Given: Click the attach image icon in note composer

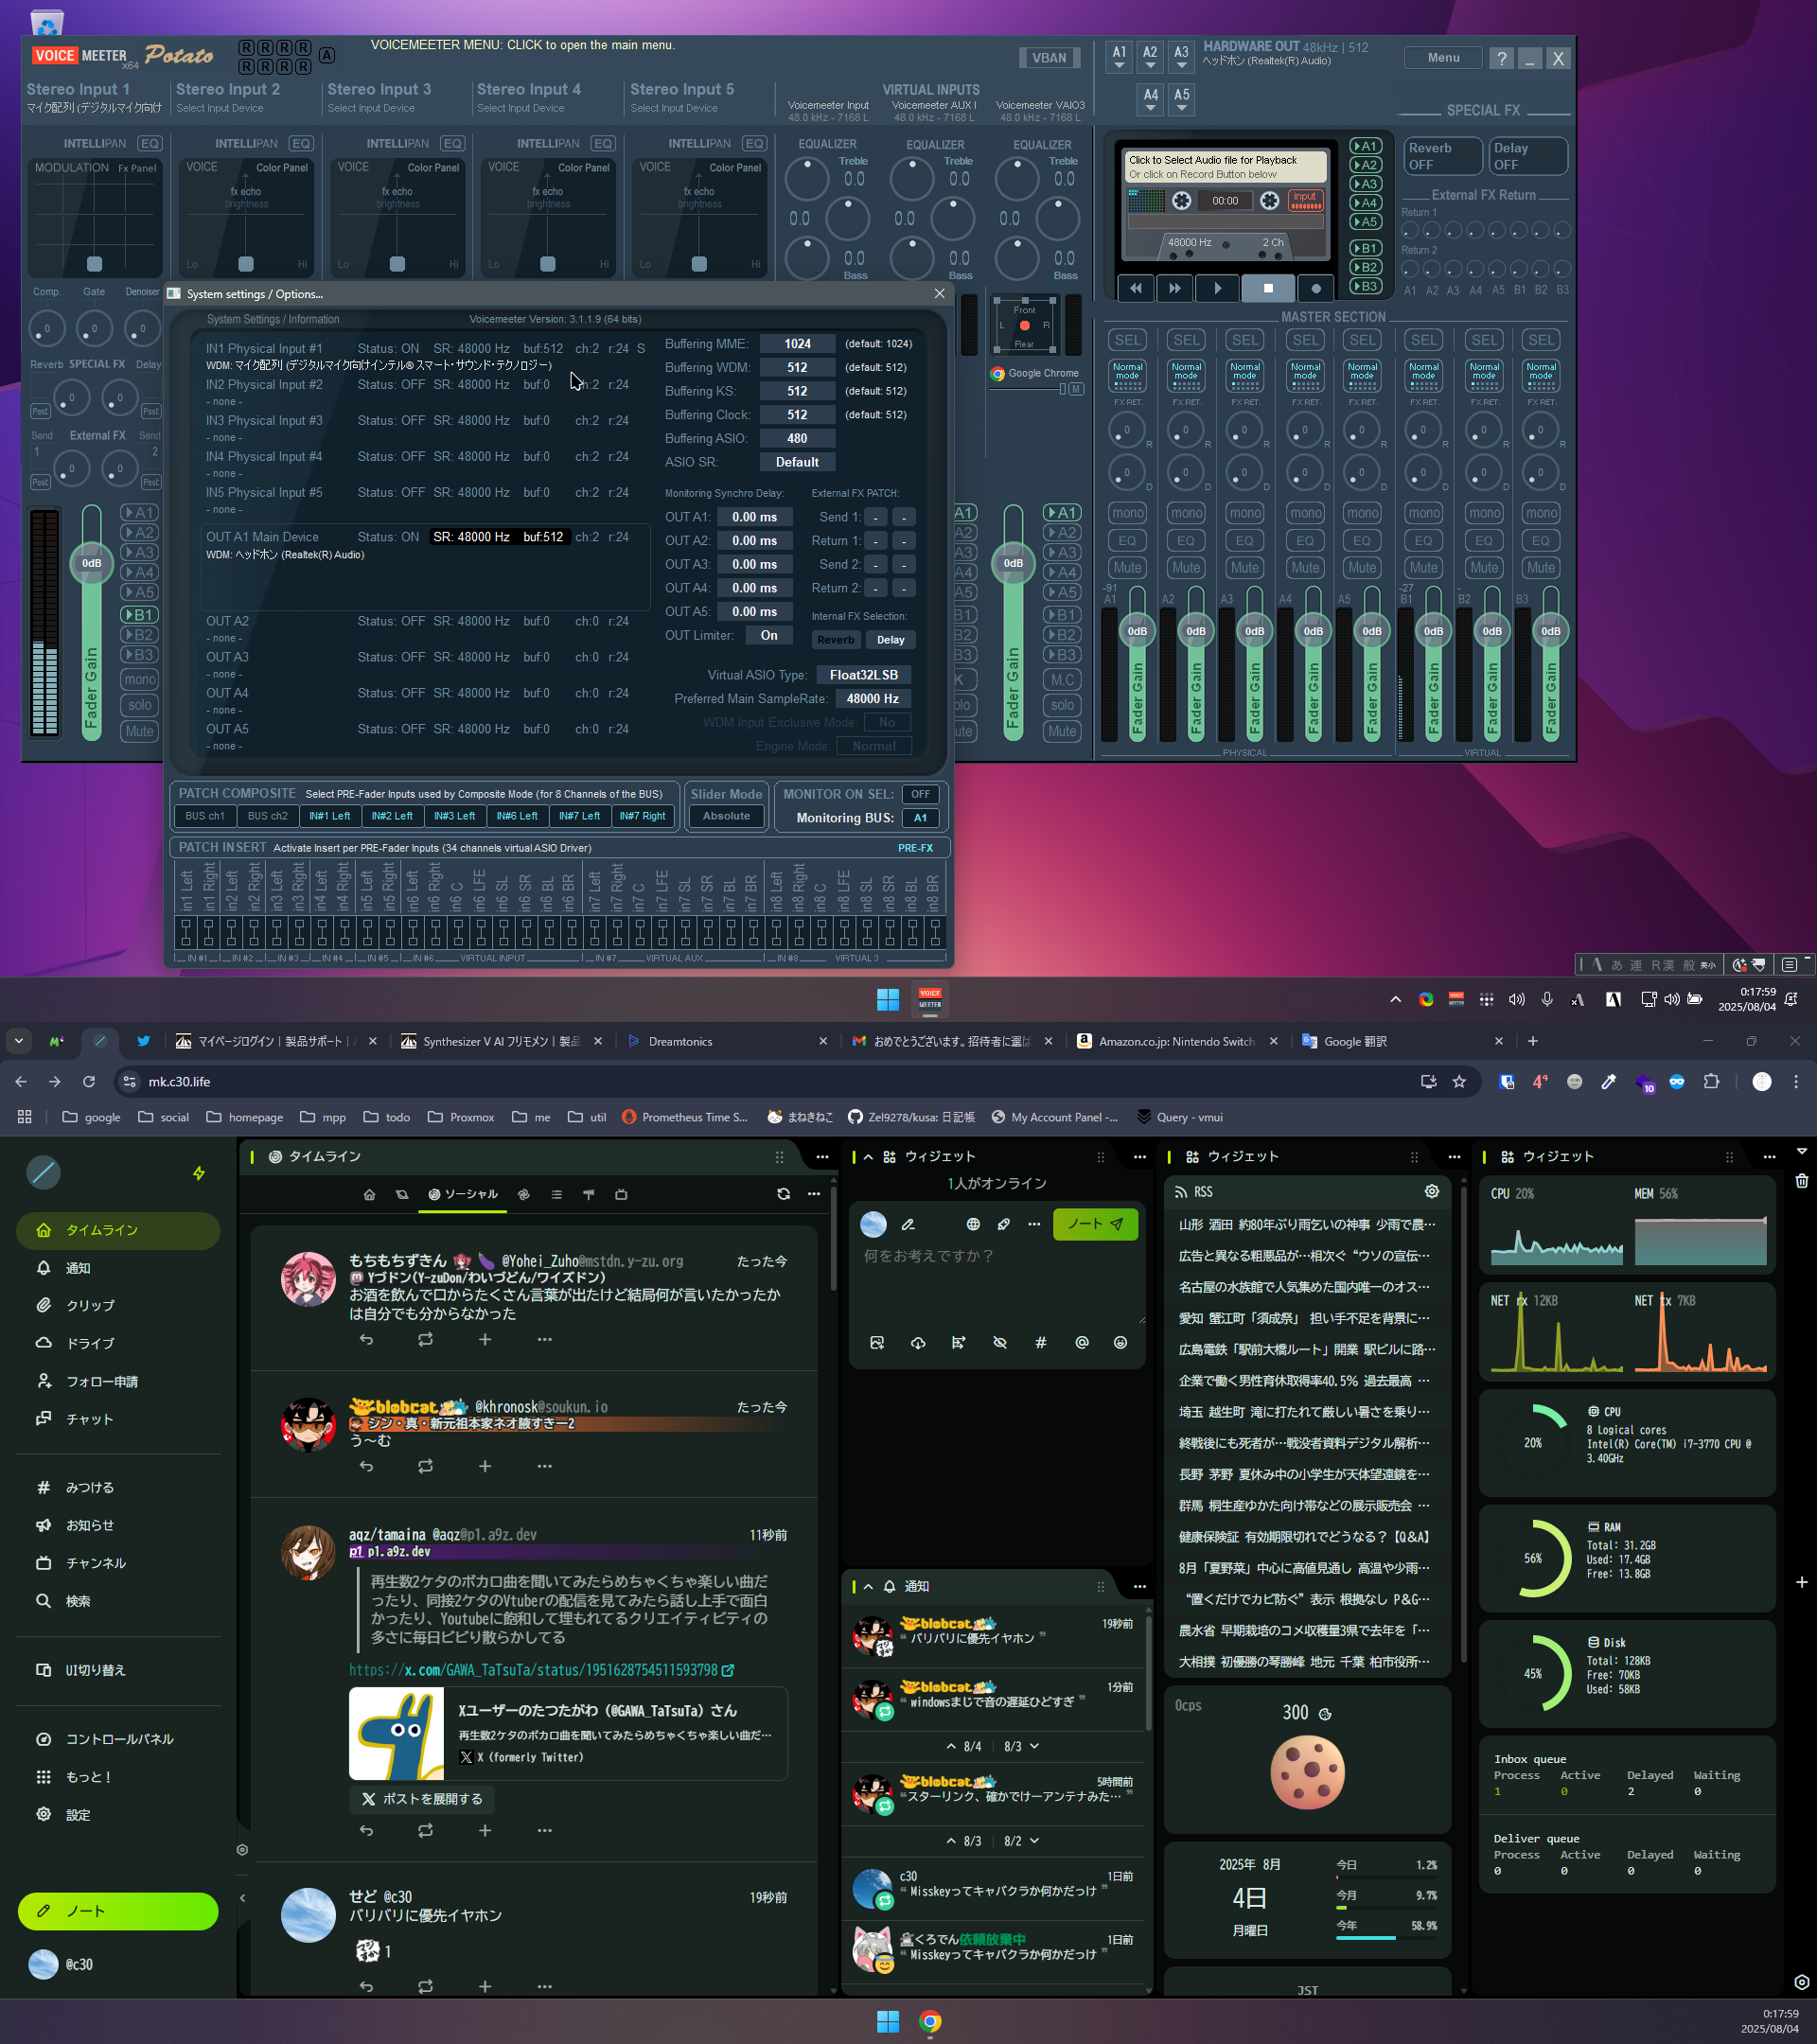Looking at the screenshot, I should coord(877,1343).
